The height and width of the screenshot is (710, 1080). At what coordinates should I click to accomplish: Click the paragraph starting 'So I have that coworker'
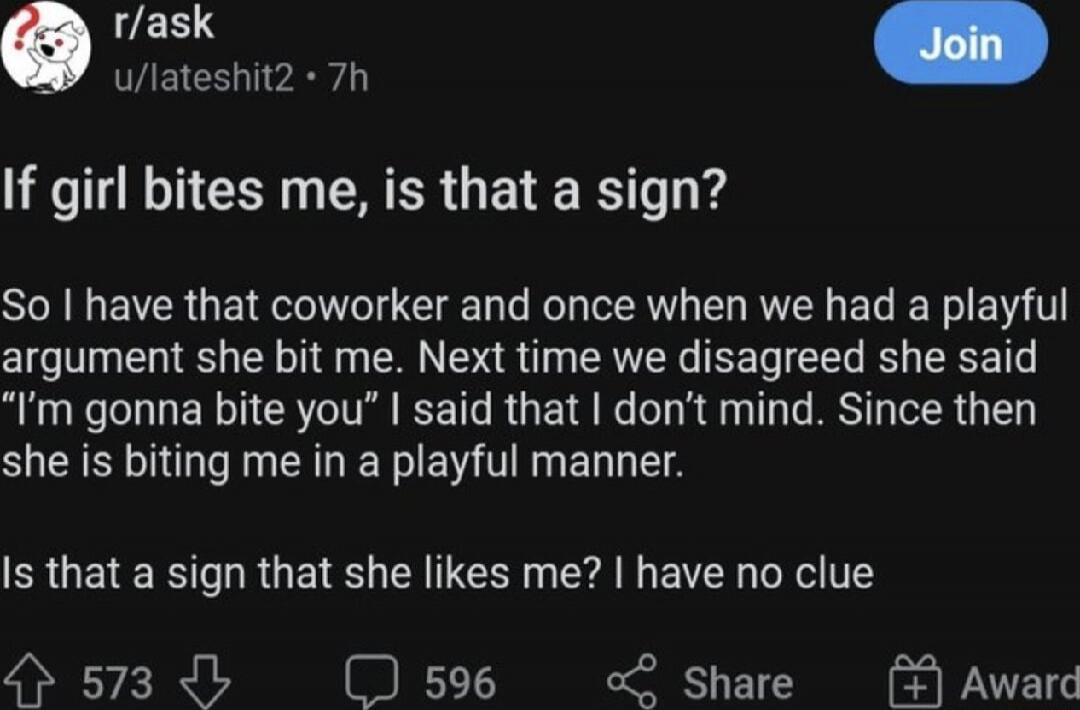click(x=534, y=384)
